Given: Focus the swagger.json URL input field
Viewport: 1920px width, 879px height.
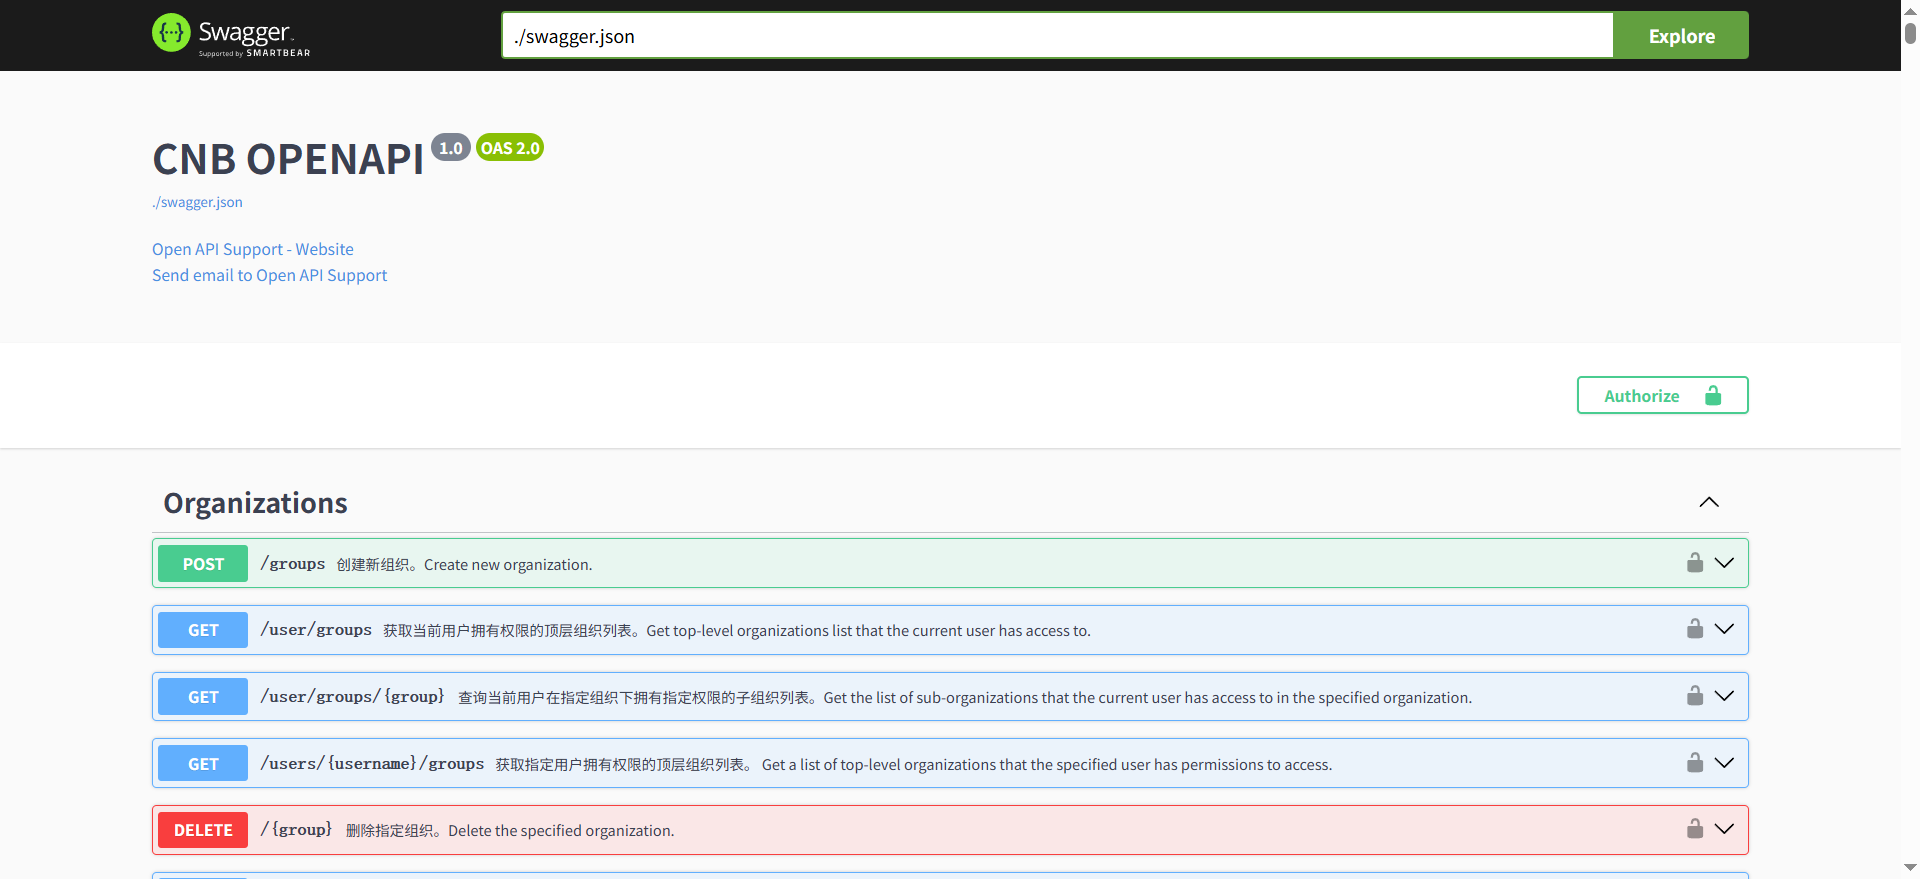Looking at the screenshot, I should pos(1056,36).
